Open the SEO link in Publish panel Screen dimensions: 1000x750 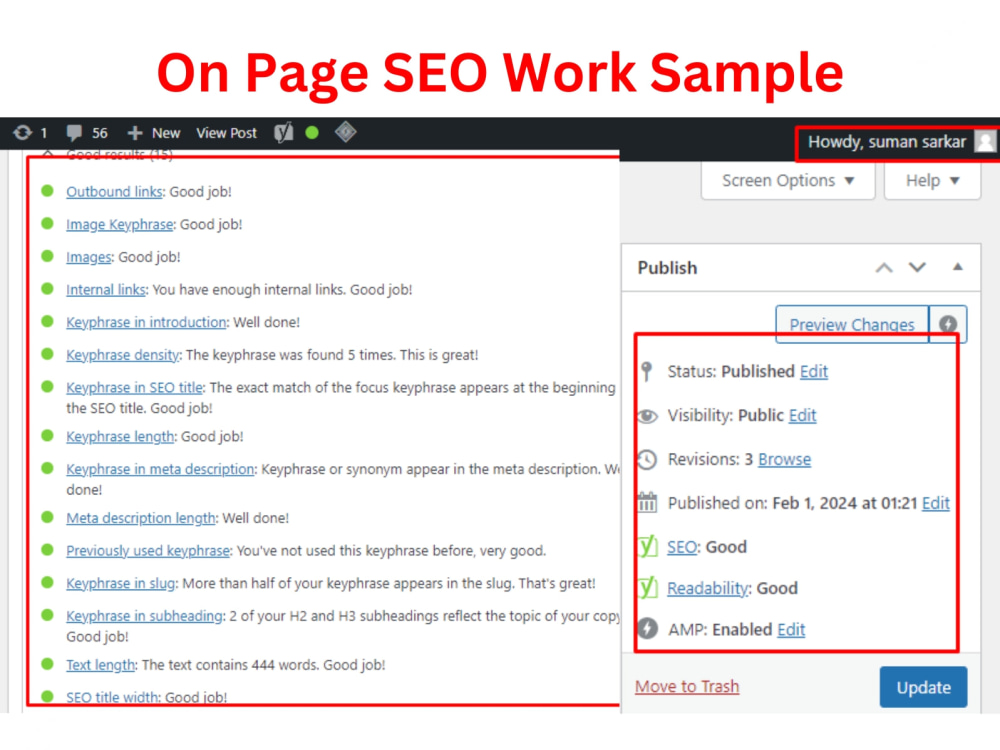682,547
